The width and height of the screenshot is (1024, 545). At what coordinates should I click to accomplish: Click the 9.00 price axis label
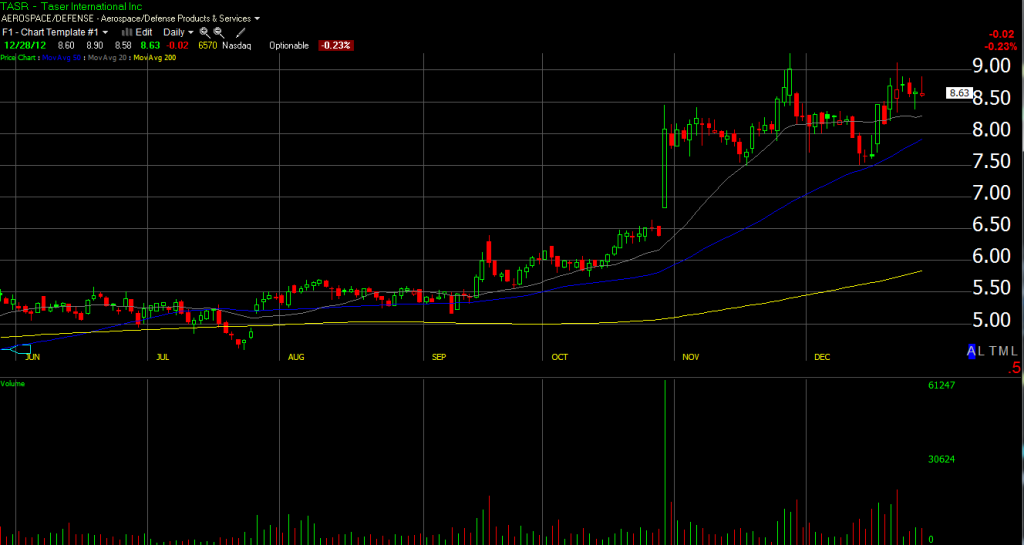click(x=991, y=65)
